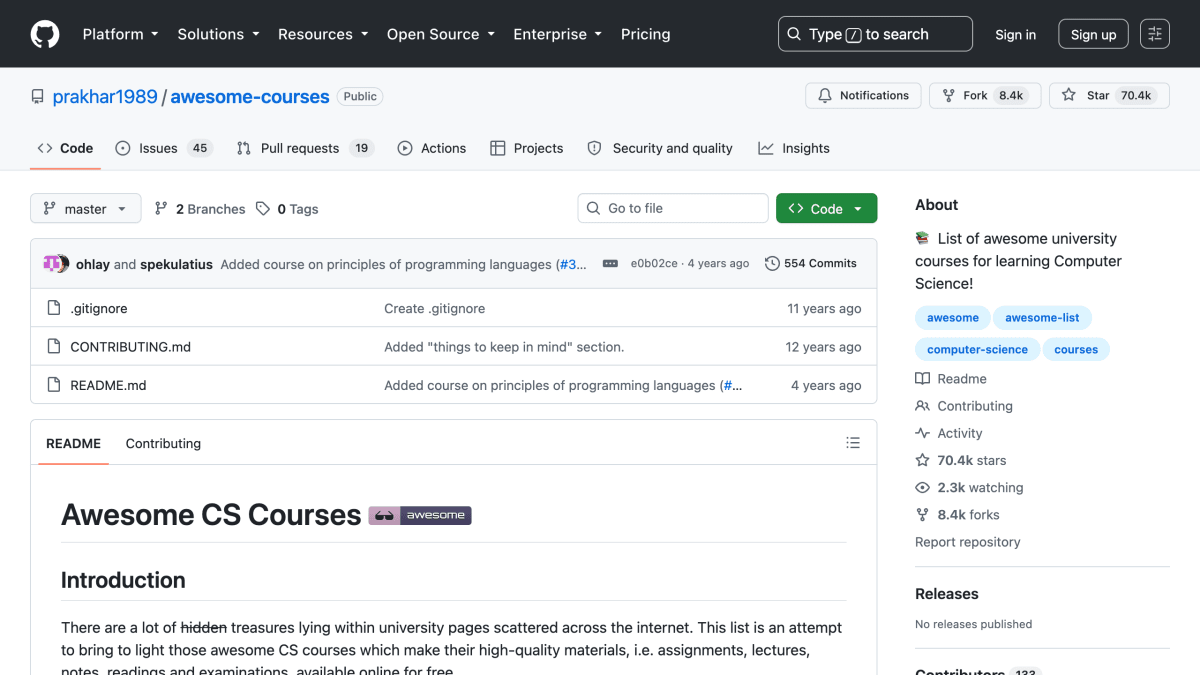View the 0 Tags link
Viewport: 1200px width, 675px height.
(x=287, y=209)
